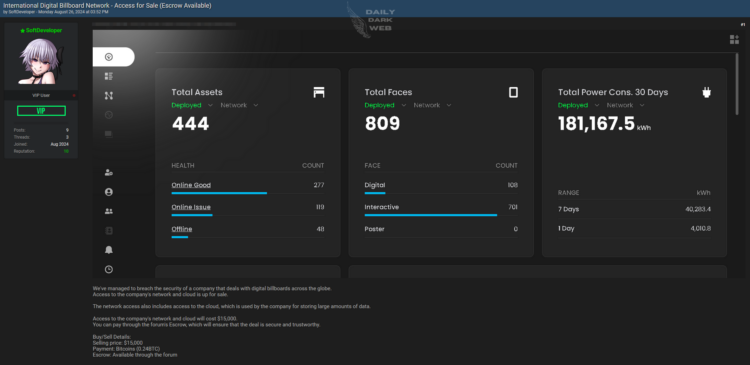750x365 pixels.
Task: Click the 181,167.5 kWh value
Action: 604,124
